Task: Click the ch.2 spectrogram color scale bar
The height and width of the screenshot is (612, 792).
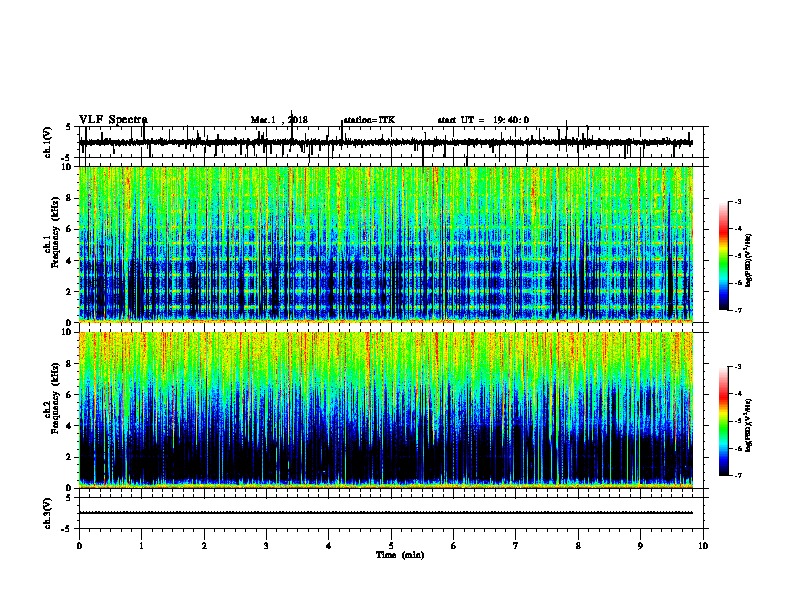Action: 723,421
